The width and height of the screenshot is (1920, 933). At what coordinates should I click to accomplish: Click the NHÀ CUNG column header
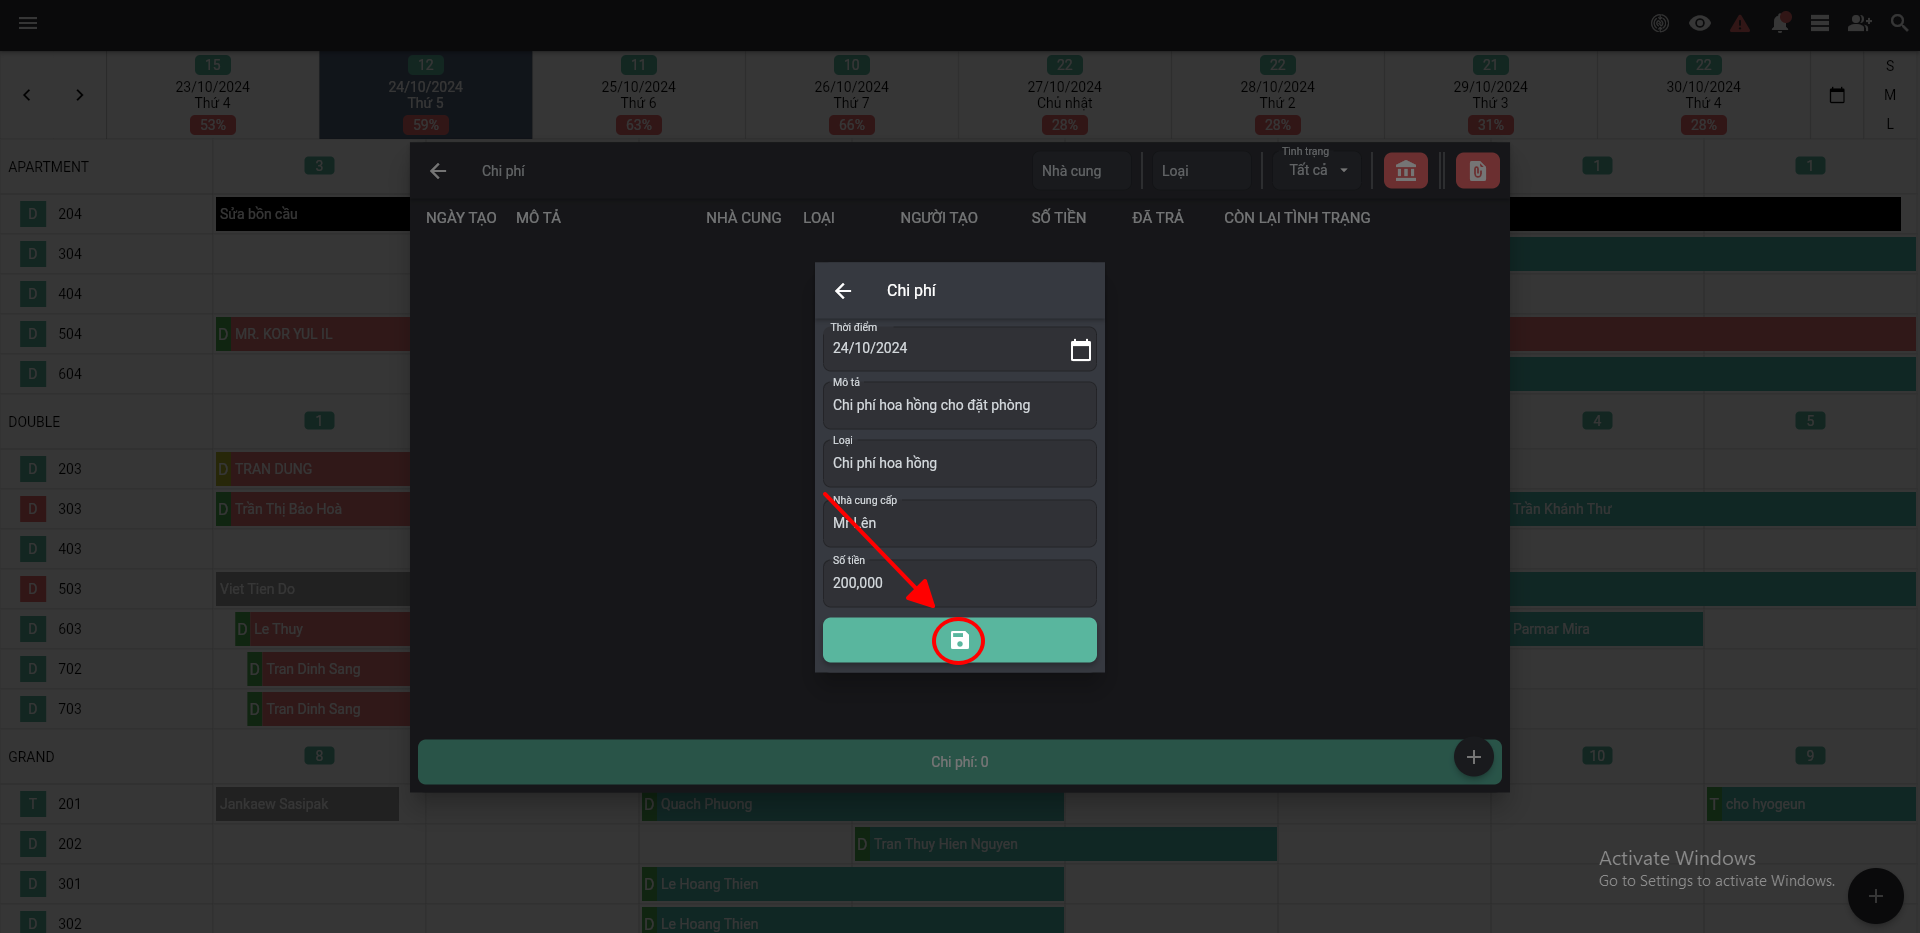click(x=743, y=218)
